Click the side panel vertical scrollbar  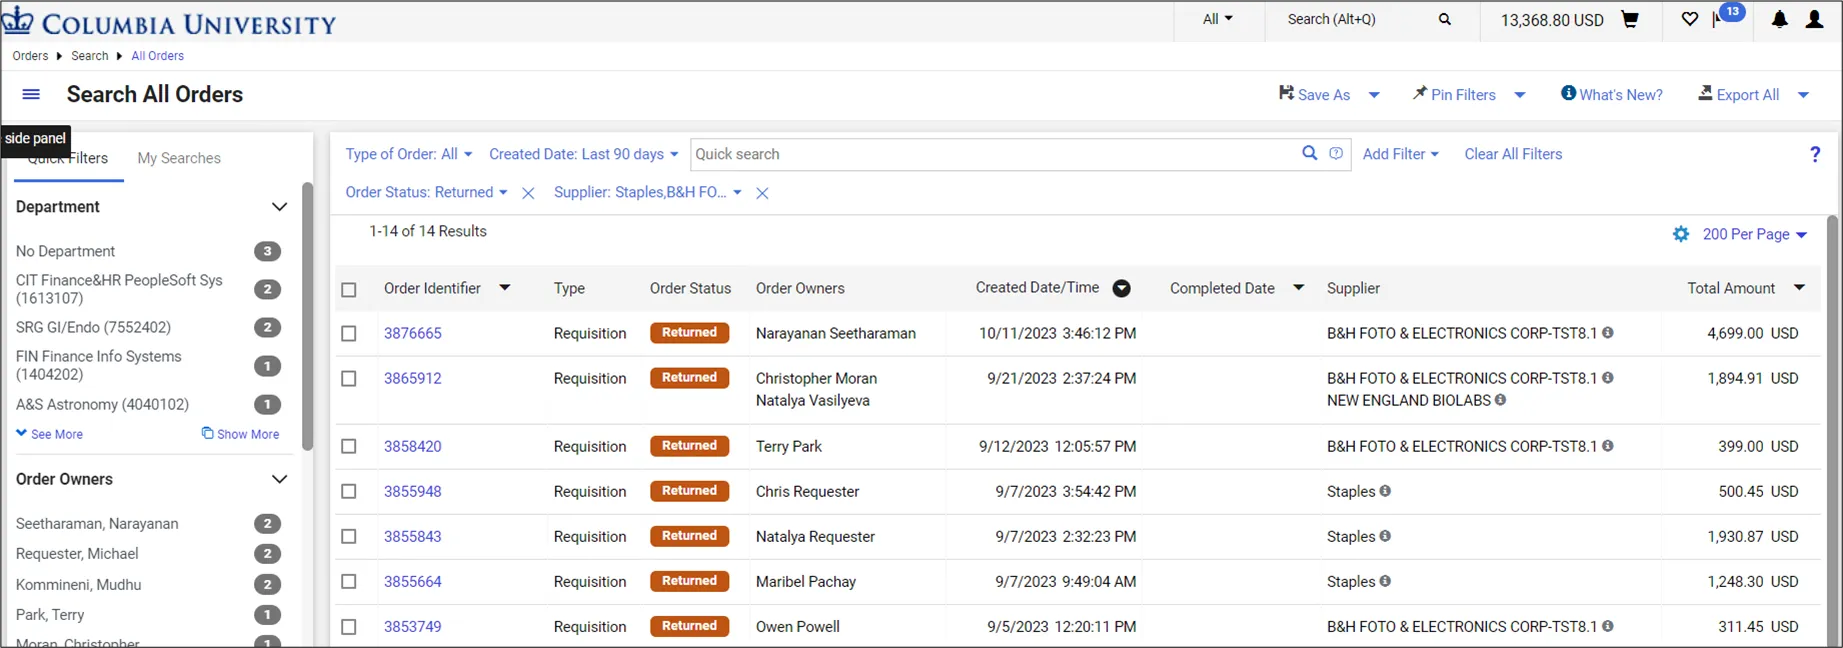[308, 315]
